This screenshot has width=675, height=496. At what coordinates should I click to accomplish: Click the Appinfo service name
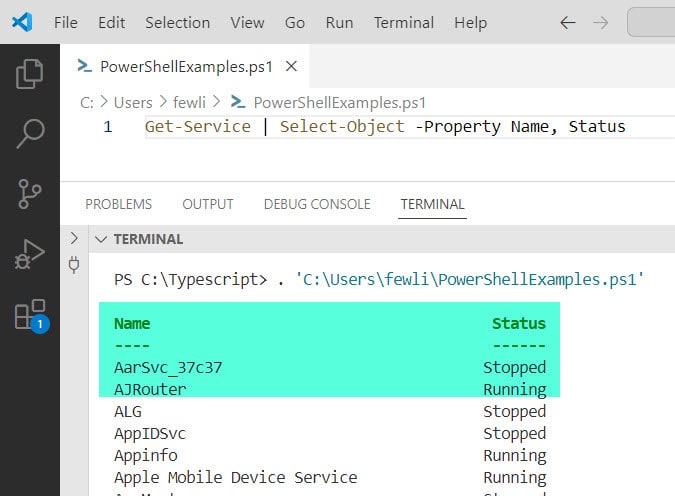click(x=146, y=455)
